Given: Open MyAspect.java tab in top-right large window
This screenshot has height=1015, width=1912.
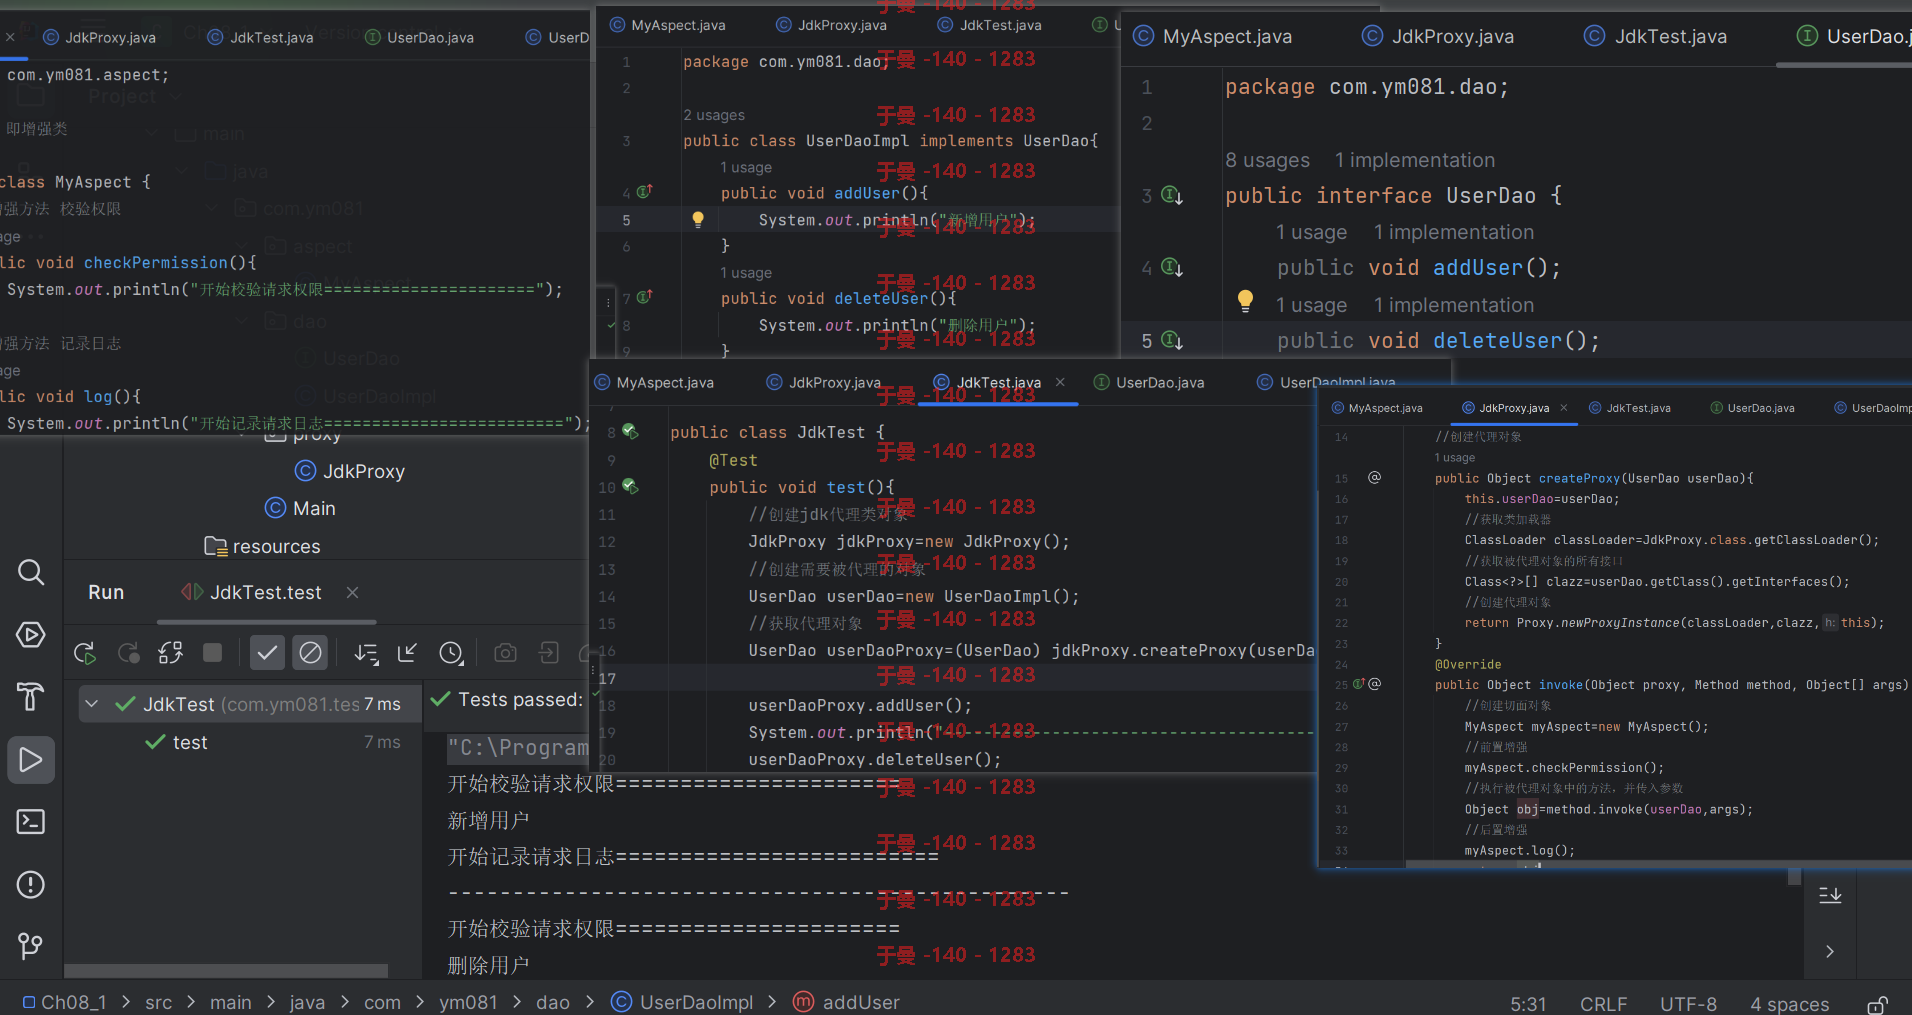Looking at the screenshot, I should point(1213,36).
